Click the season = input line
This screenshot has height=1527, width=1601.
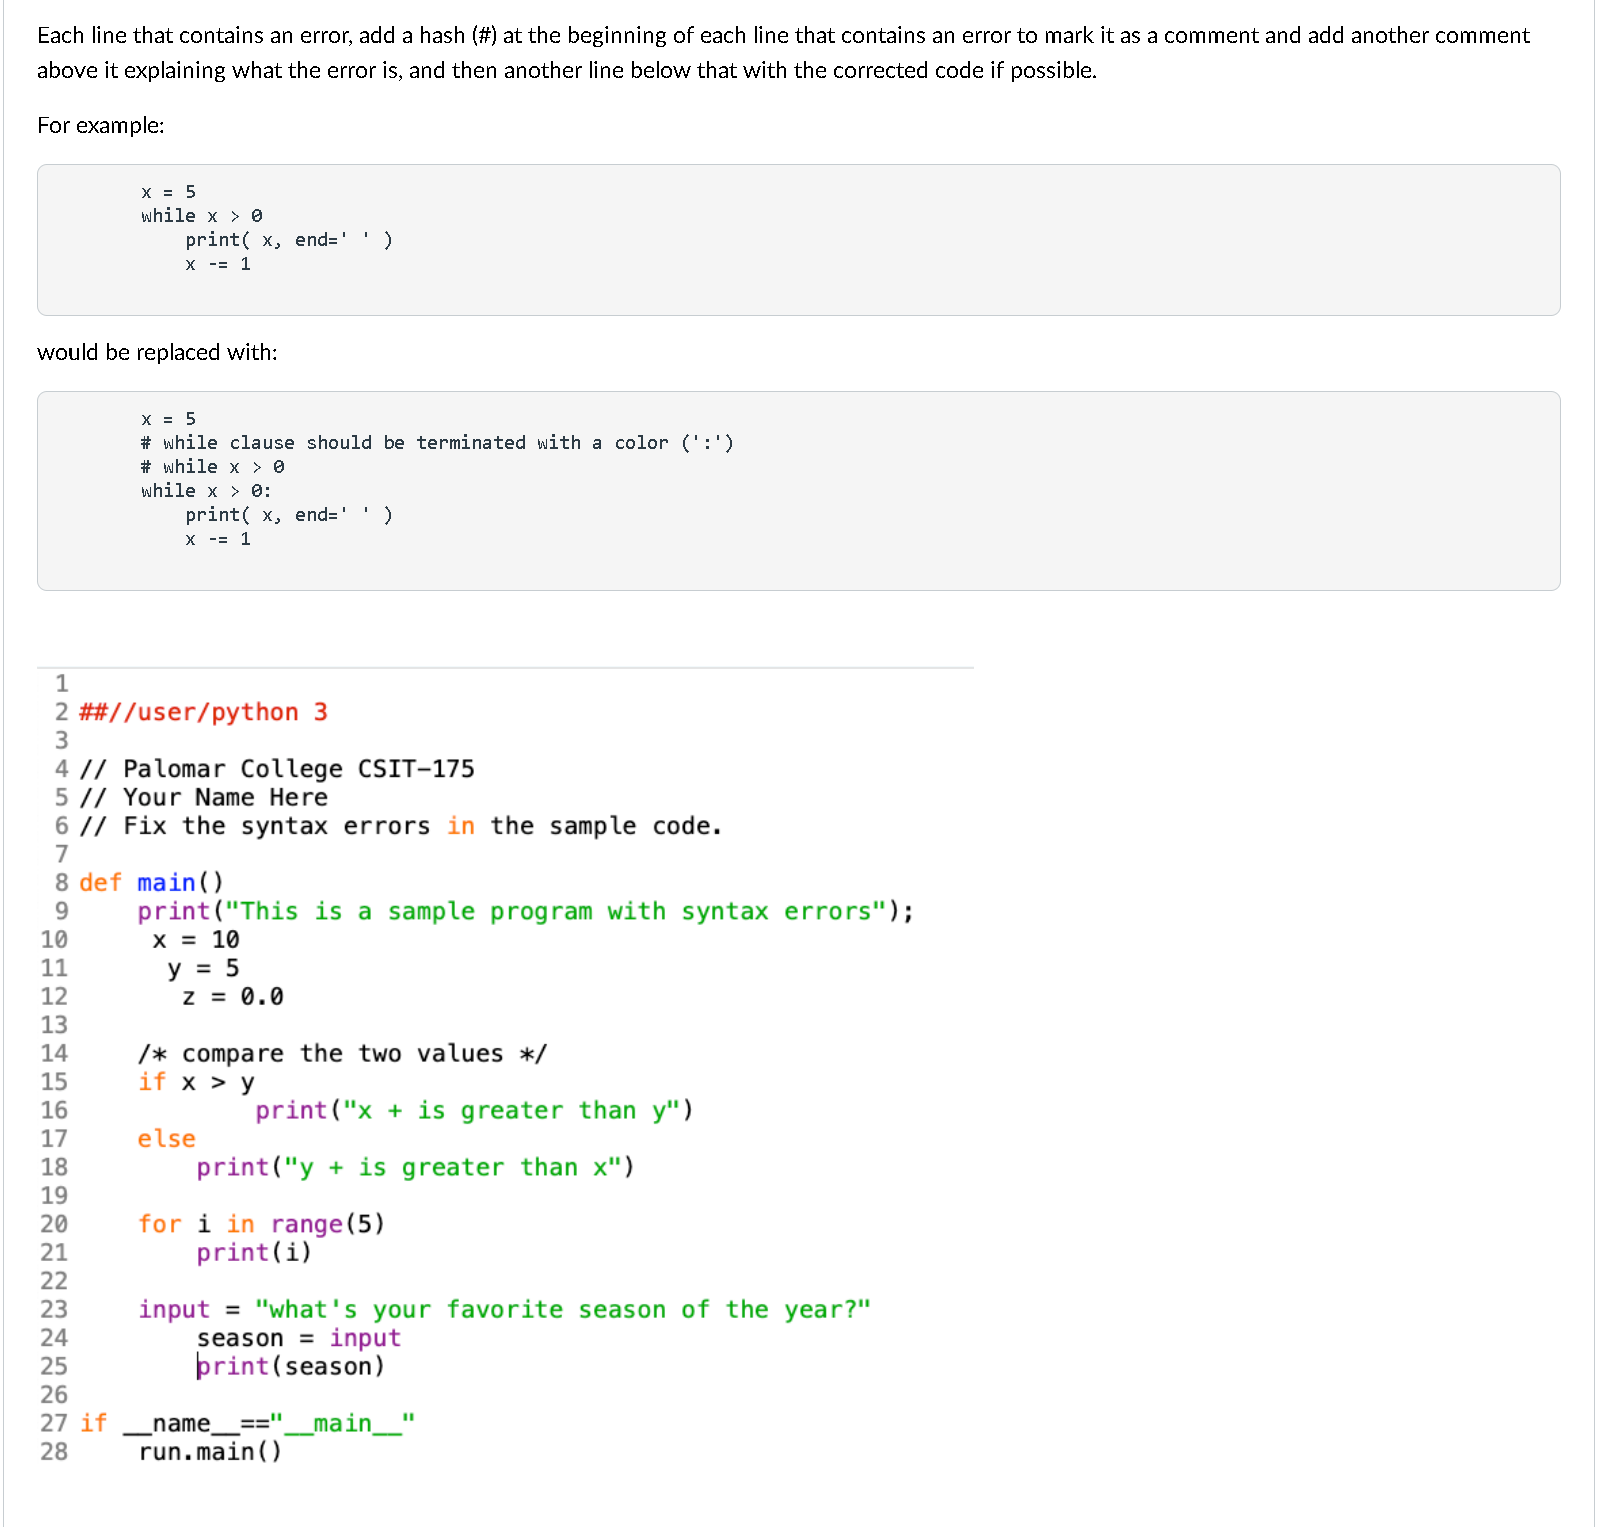coord(298,1338)
